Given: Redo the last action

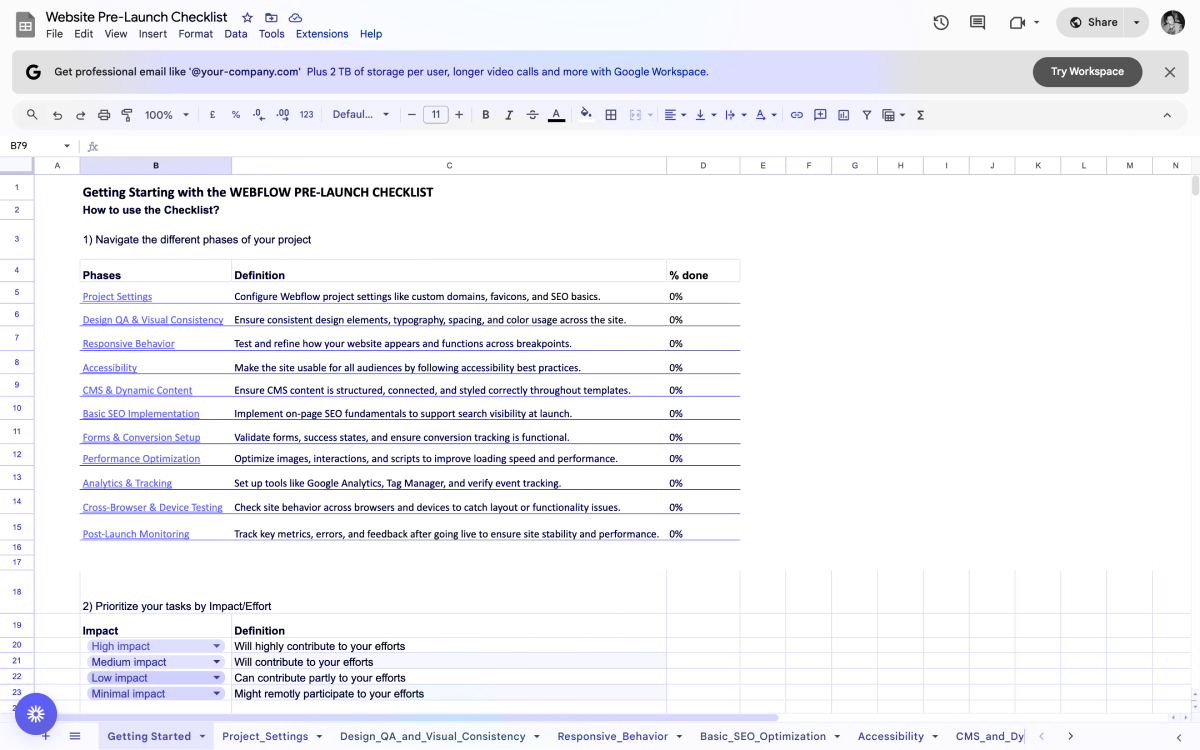Looking at the screenshot, I should point(81,115).
